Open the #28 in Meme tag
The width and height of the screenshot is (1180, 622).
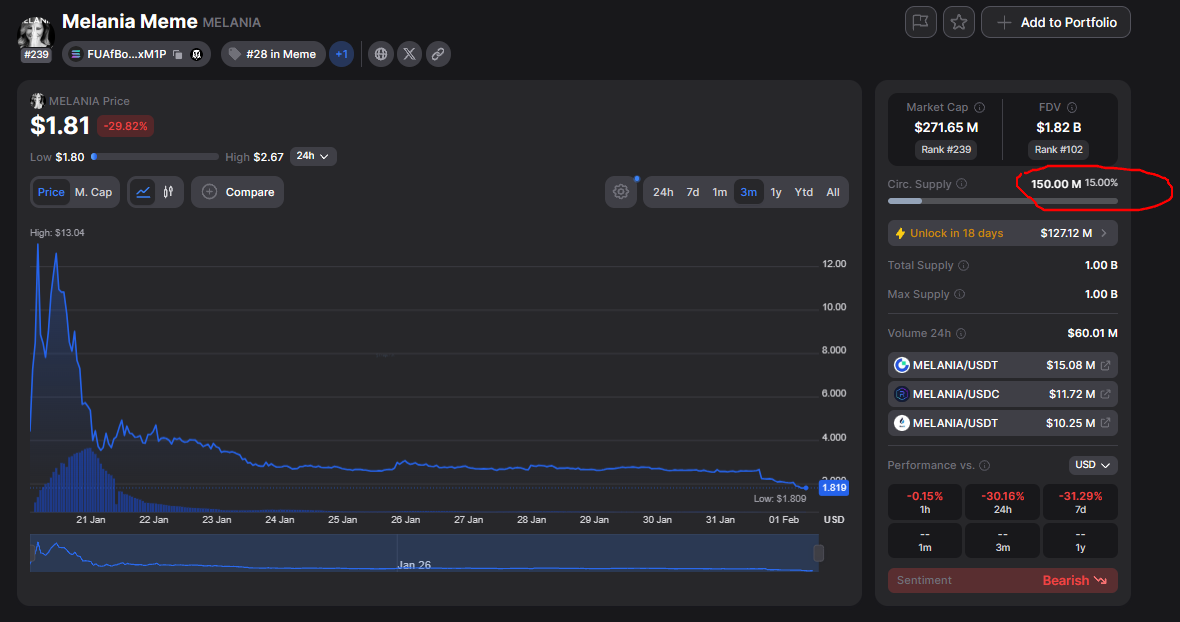[x=273, y=54]
